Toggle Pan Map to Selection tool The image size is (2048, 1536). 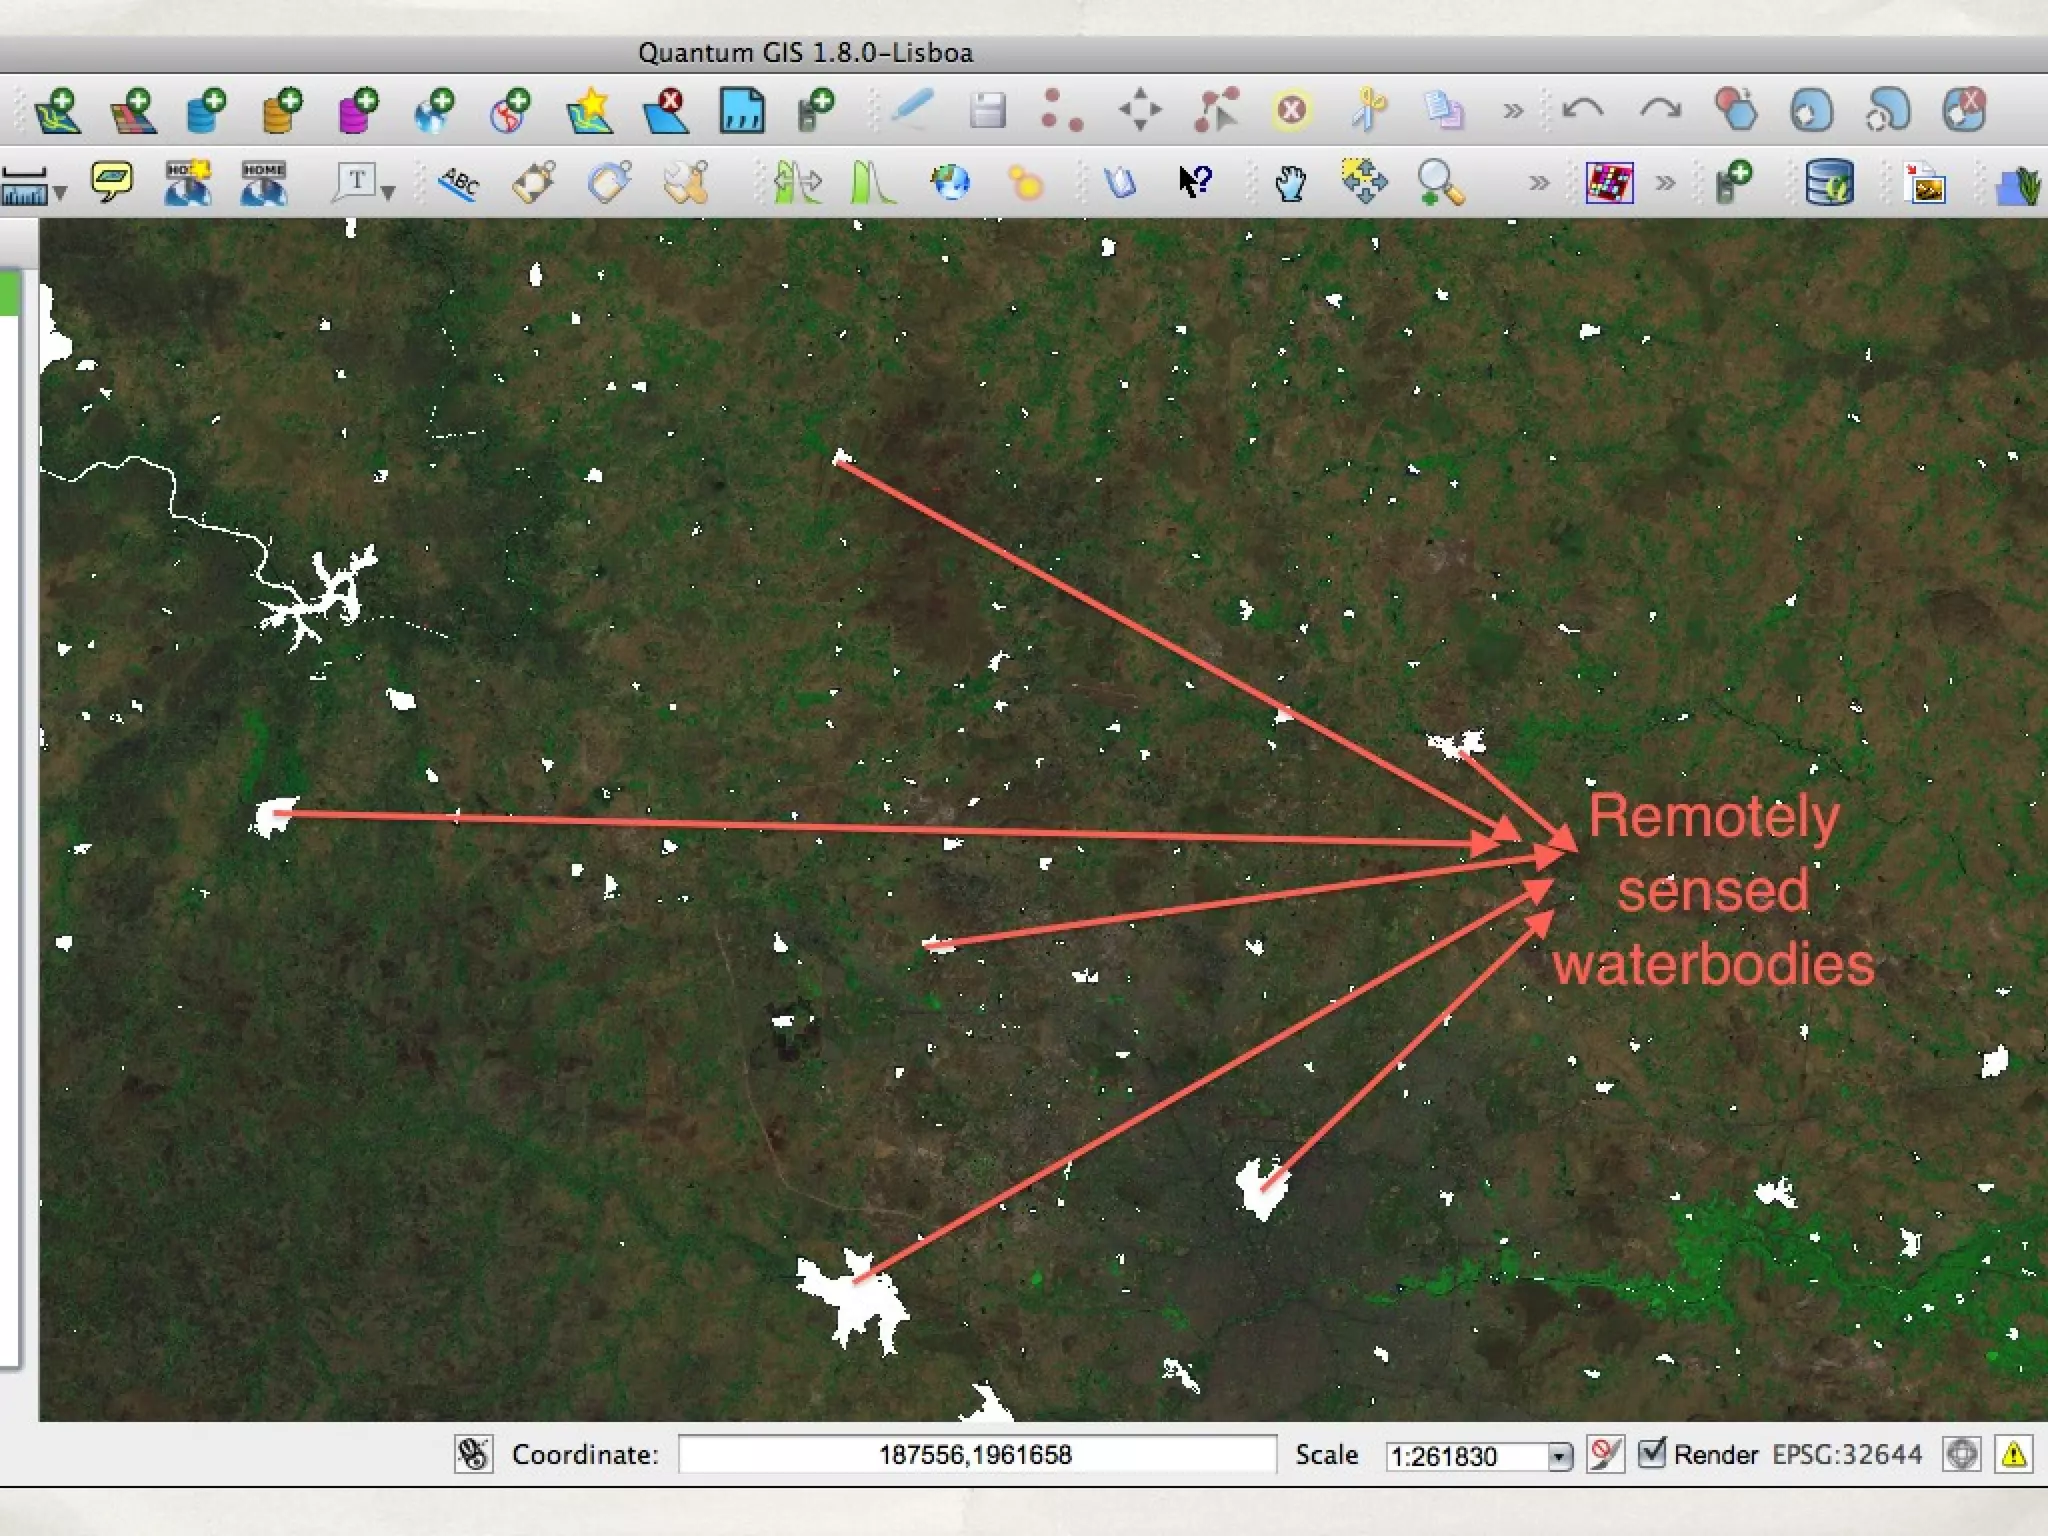(1365, 182)
